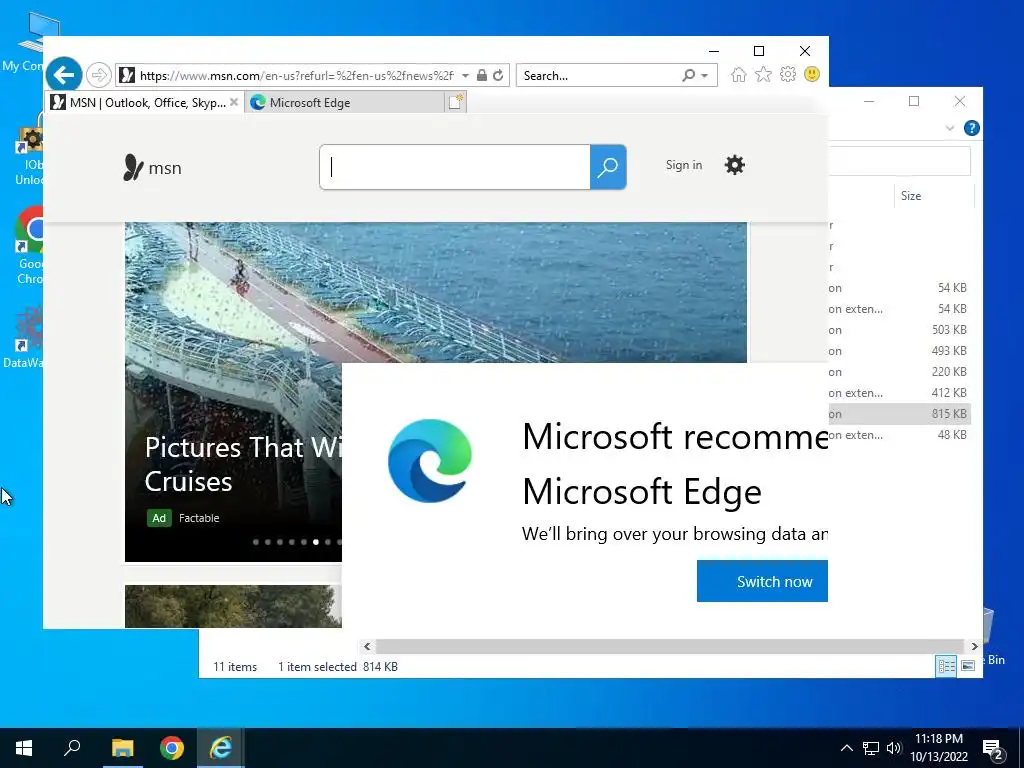Viewport: 1024px width, 768px height.
Task: Close the MSN tab
Action: (234, 103)
